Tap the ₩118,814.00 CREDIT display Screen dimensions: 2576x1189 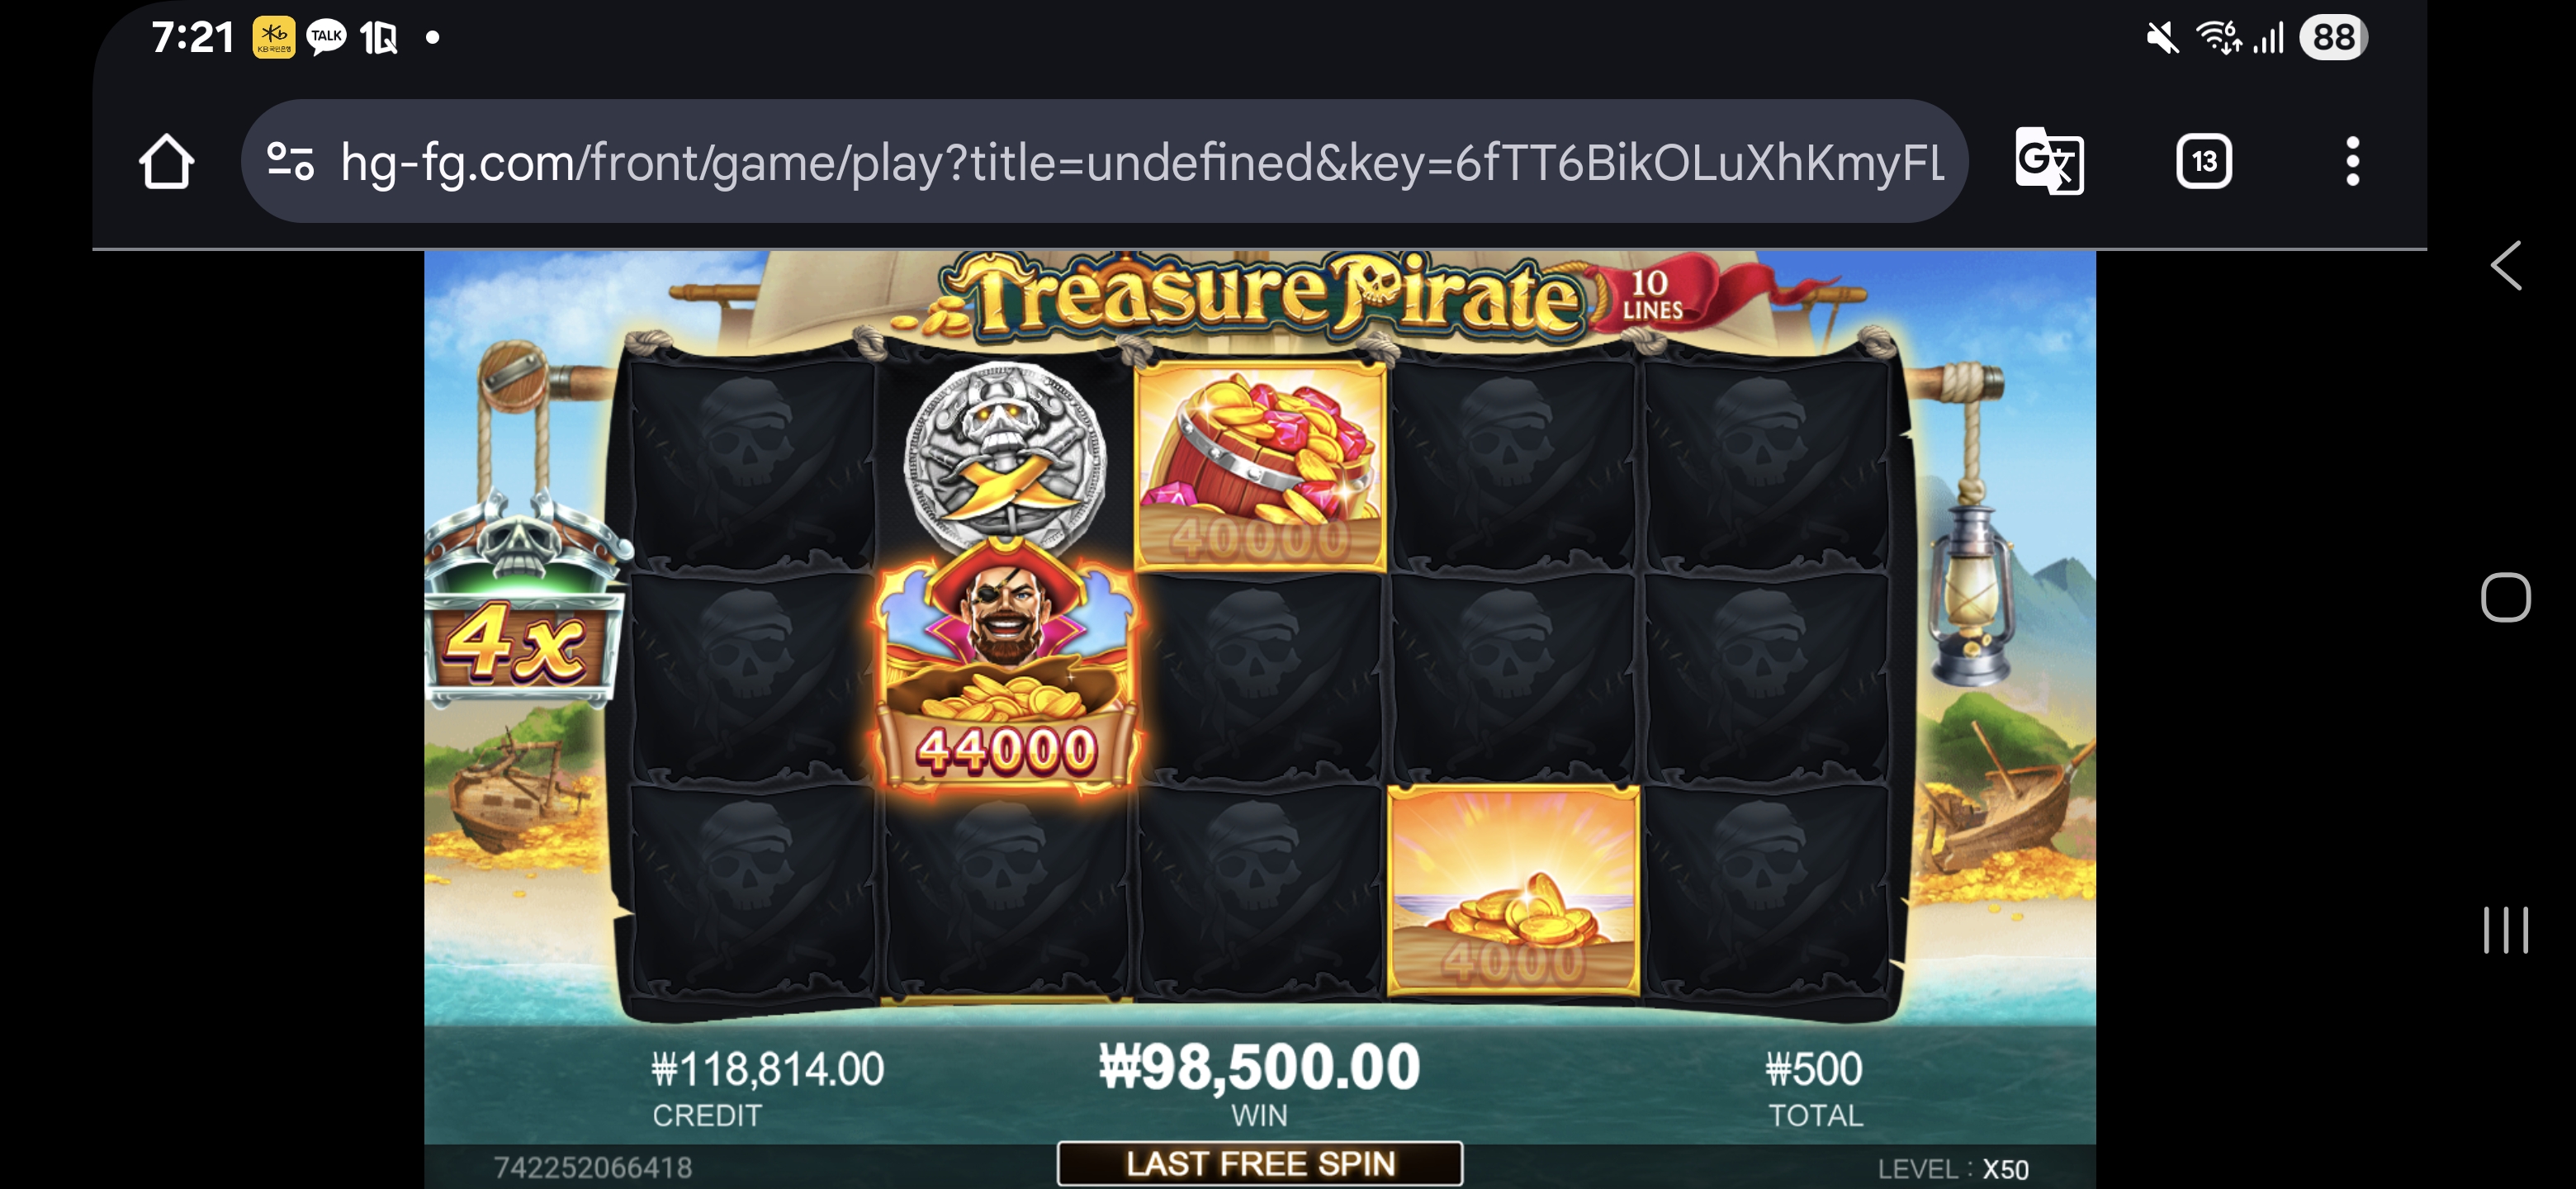click(x=767, y=1087)
